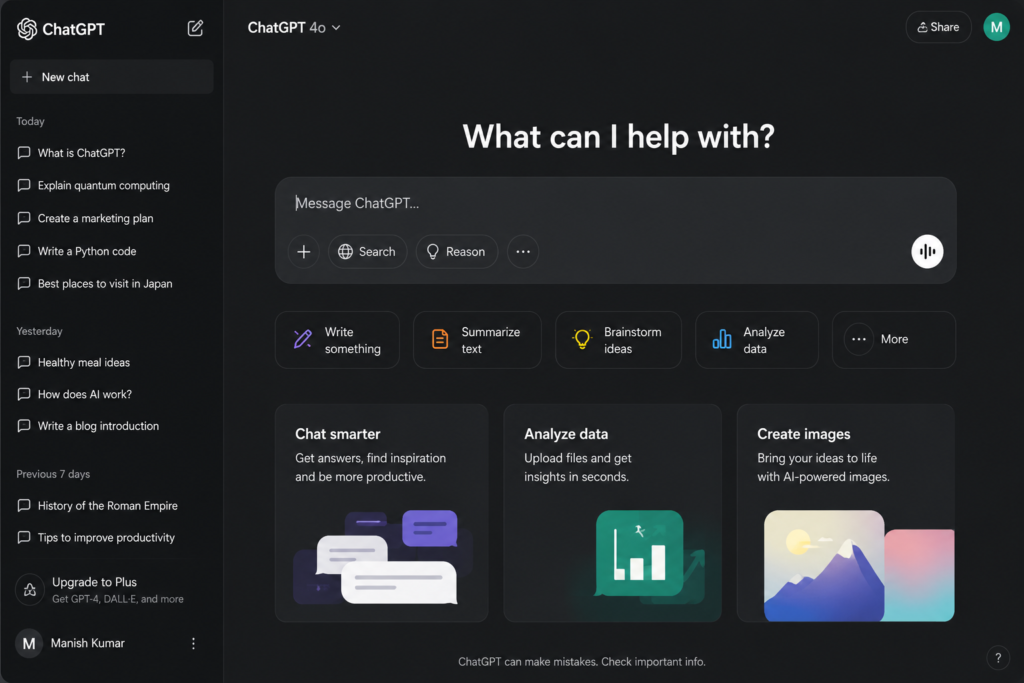Image resolution: width=1024 pixels, height=683 pixels.
Task: Open the Analyze data feature card
Action: [x=613, y=513]
